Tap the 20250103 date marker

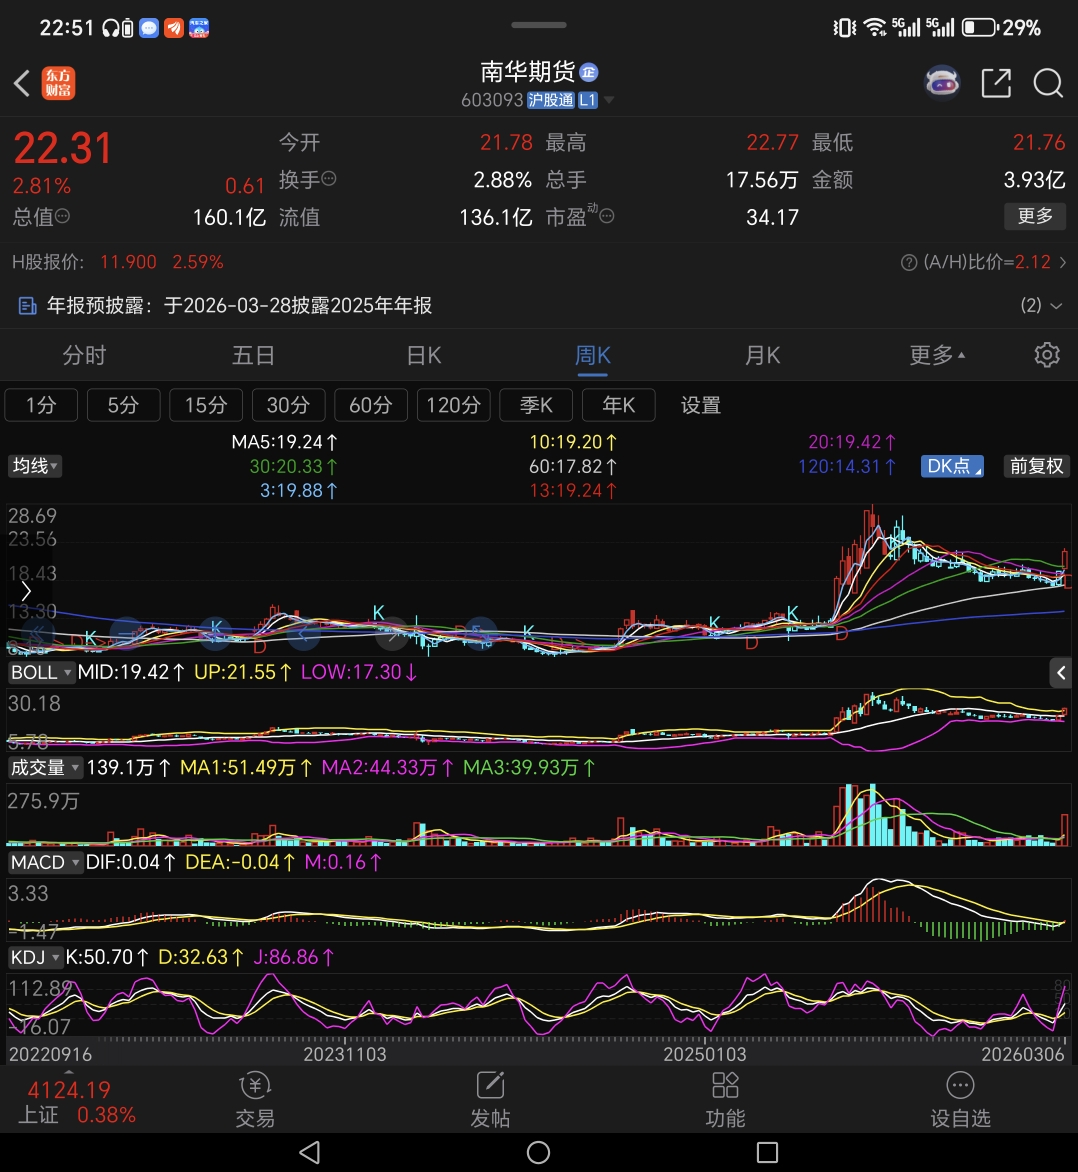pyautogui.click(x=704, y=1054)
